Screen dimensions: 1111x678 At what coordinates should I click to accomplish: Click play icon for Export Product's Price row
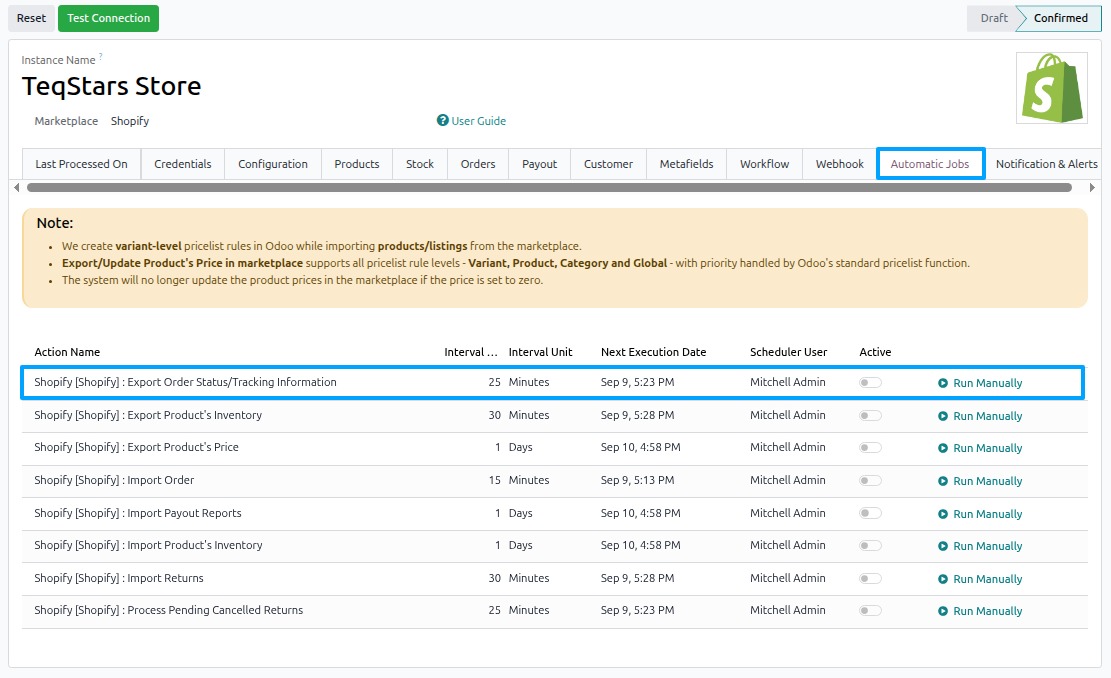943,448
